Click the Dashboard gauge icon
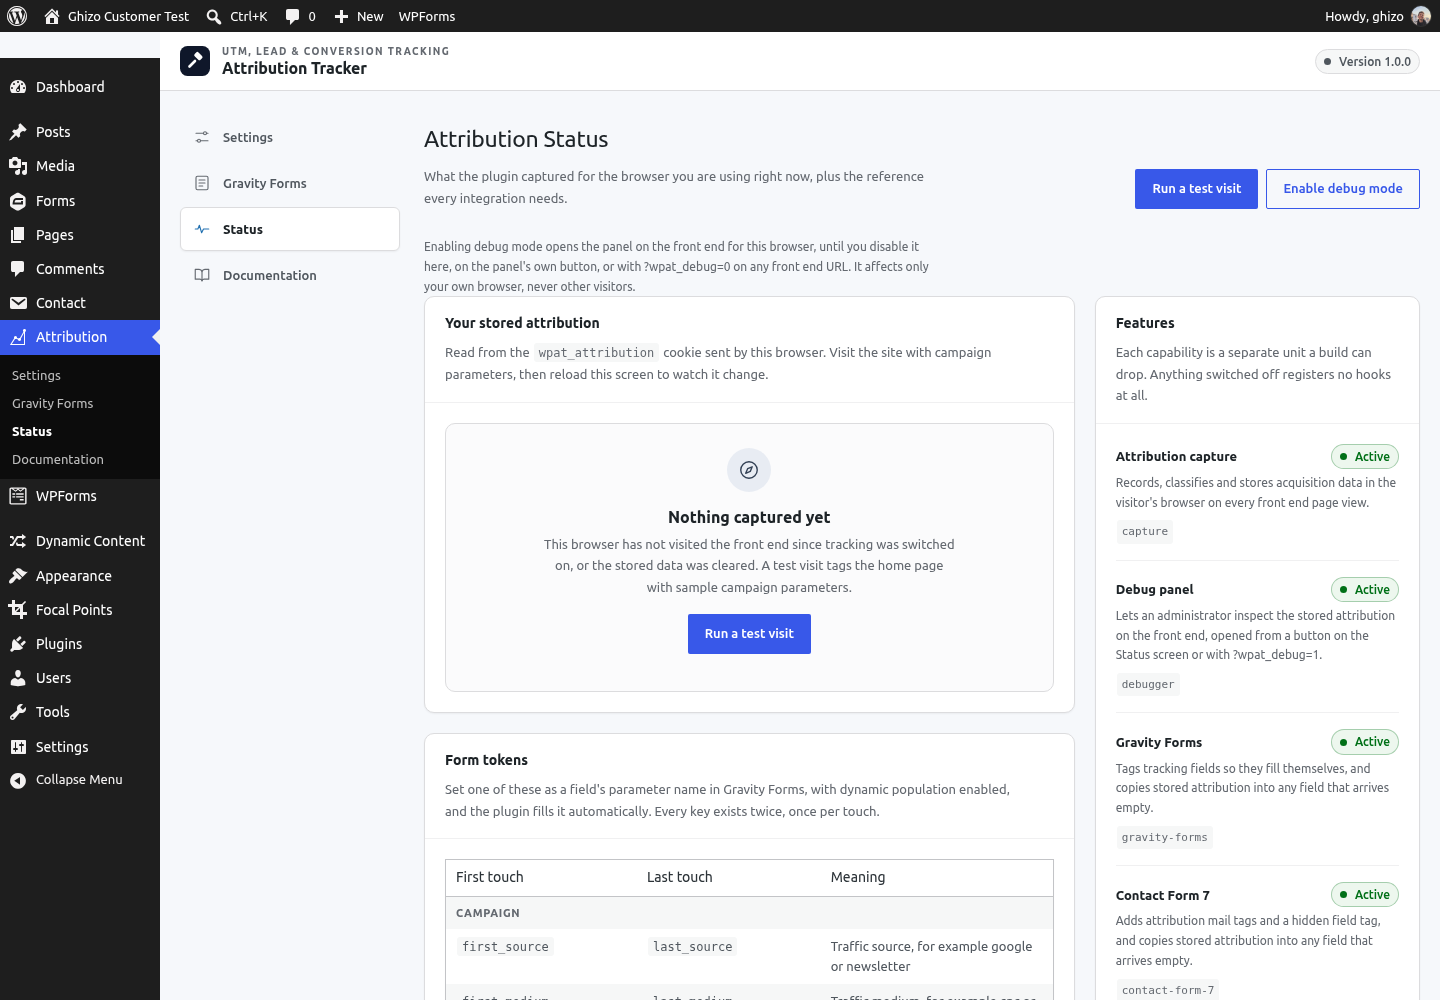Image resolution: width=1440 pixels, height=1000 pixels. [18, 87]
